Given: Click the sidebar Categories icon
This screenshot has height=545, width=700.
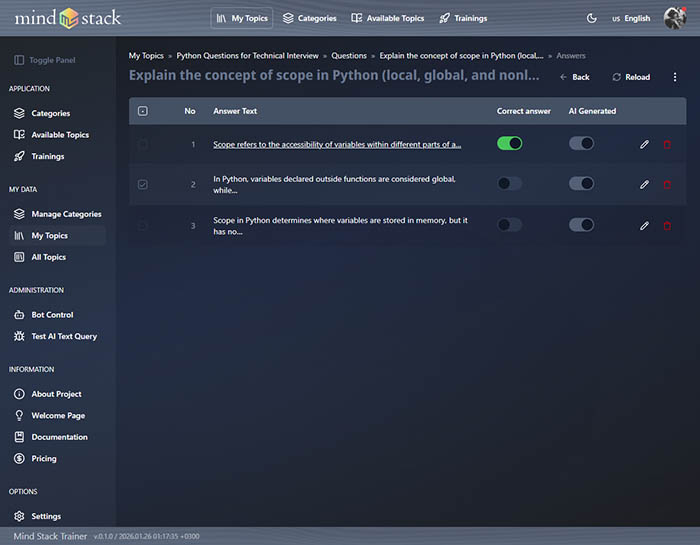Looking at the screenshot, I should pos(19,113).
